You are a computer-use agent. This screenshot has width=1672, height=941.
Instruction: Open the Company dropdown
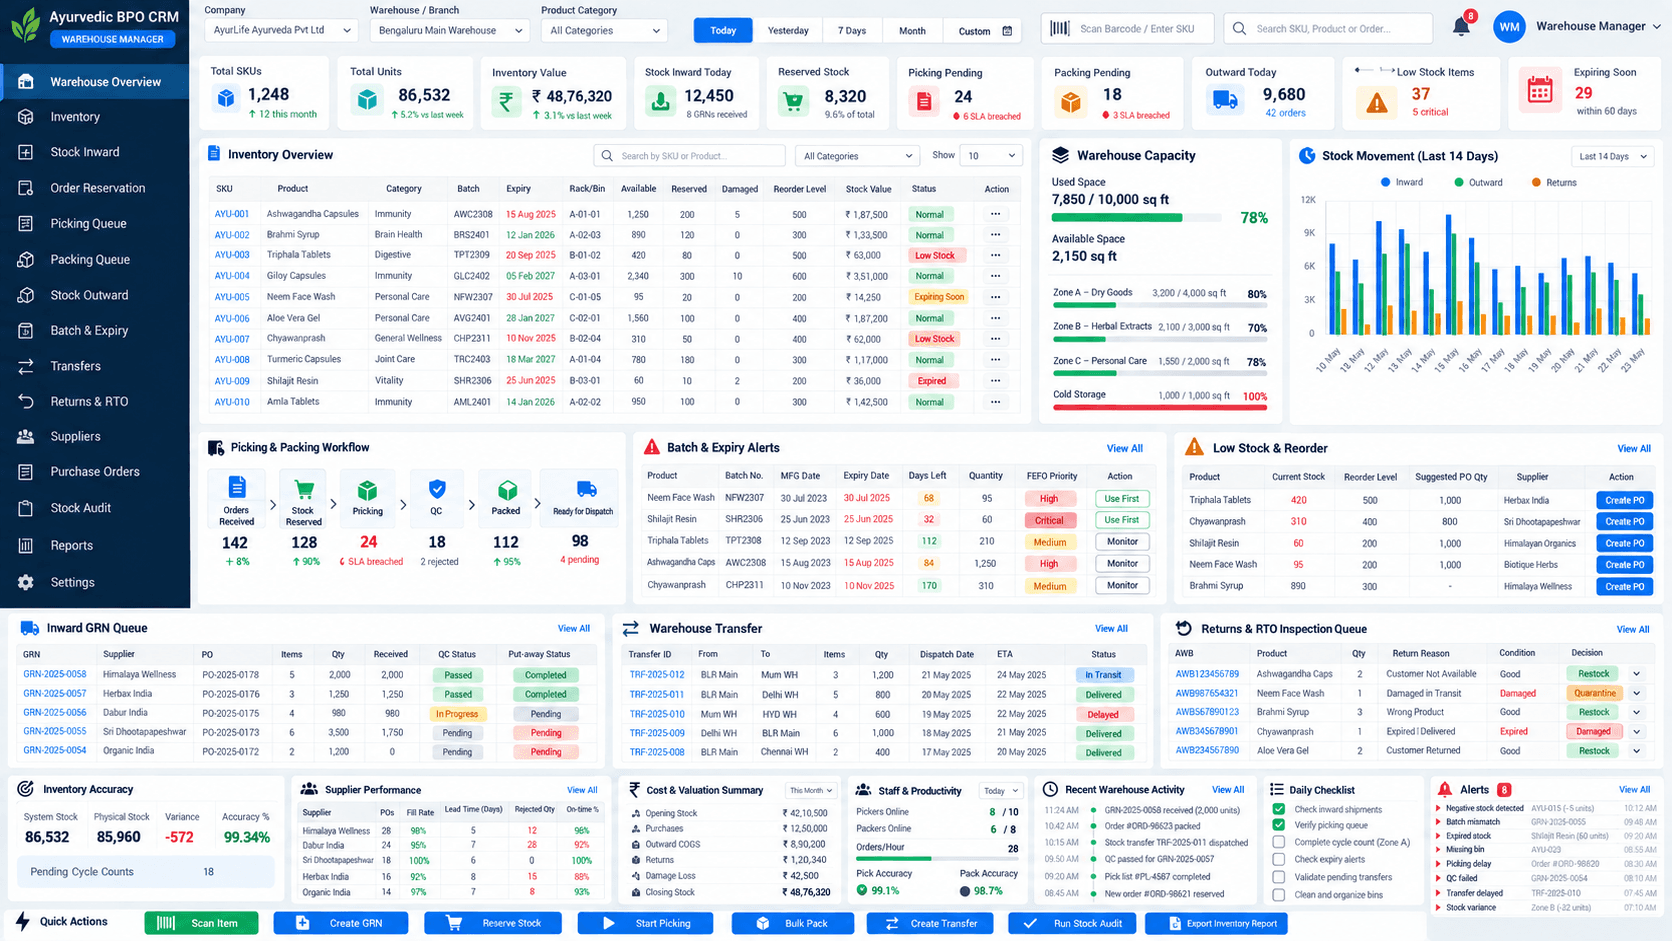coord(281,30)
